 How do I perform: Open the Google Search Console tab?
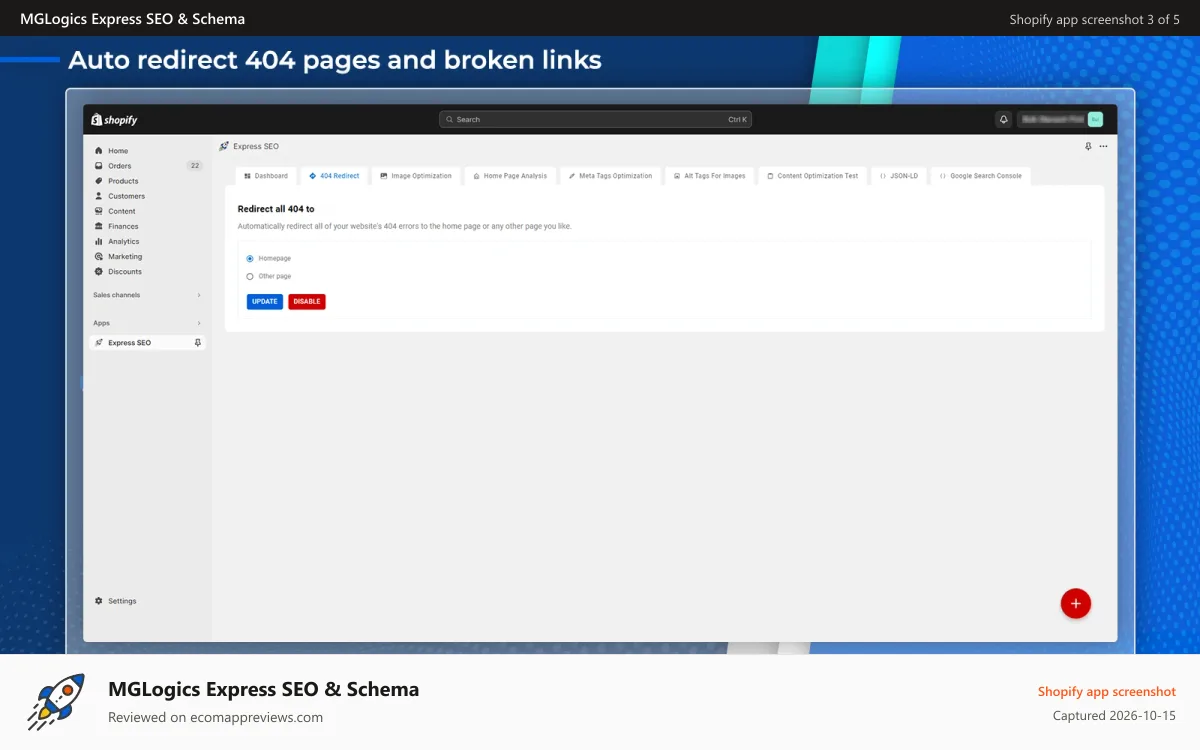click(980, 176)
